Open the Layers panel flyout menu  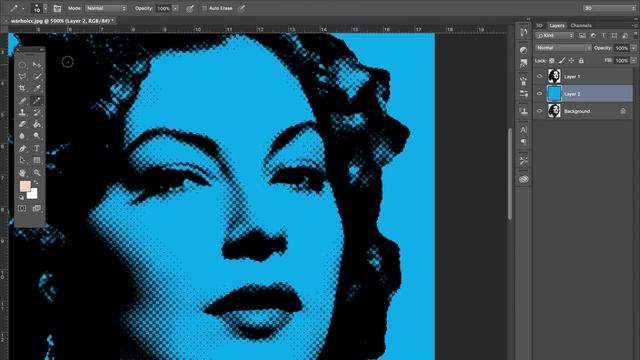pyautogui.click(x=635, y=25)
